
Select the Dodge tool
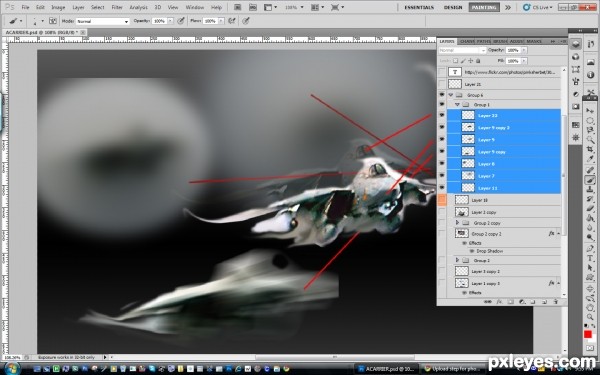[590, 237]
